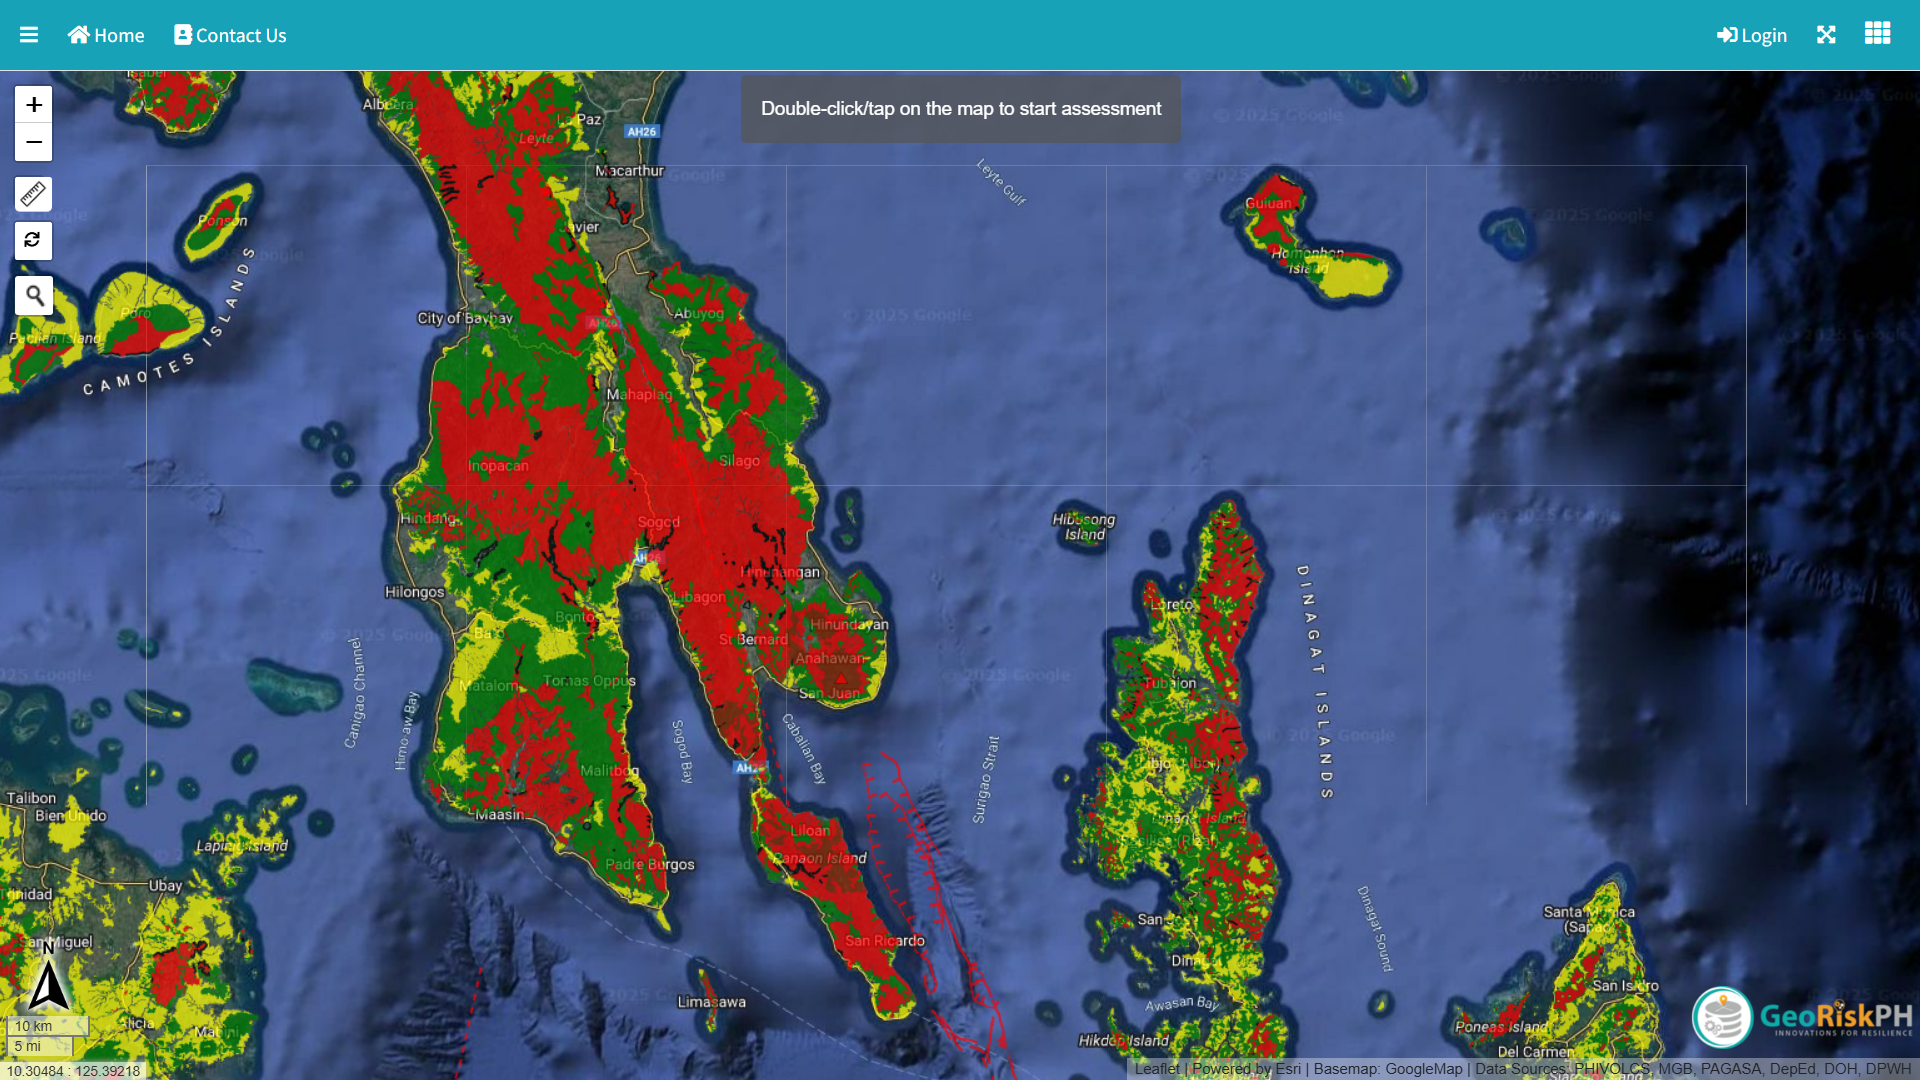The width and height of the screenshot is (1920, 1080).
Task: Click the 10 km scale bar
Action: 47,1026
